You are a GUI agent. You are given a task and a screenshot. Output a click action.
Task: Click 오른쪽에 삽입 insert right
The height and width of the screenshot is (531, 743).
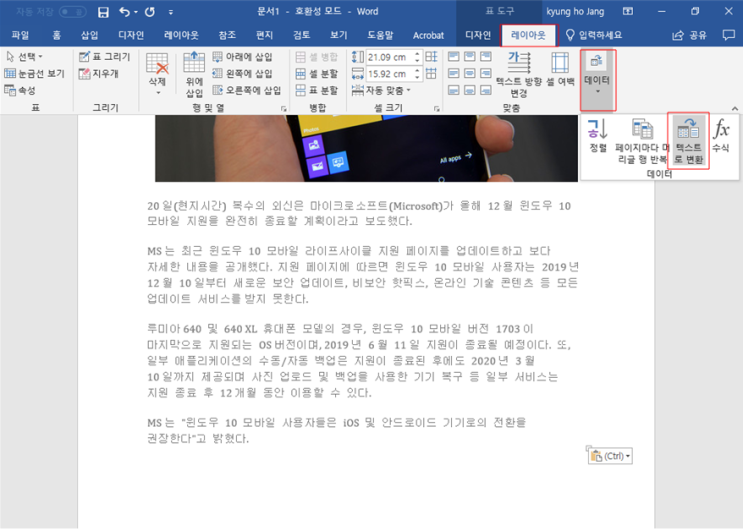click(x=247, y=90)
